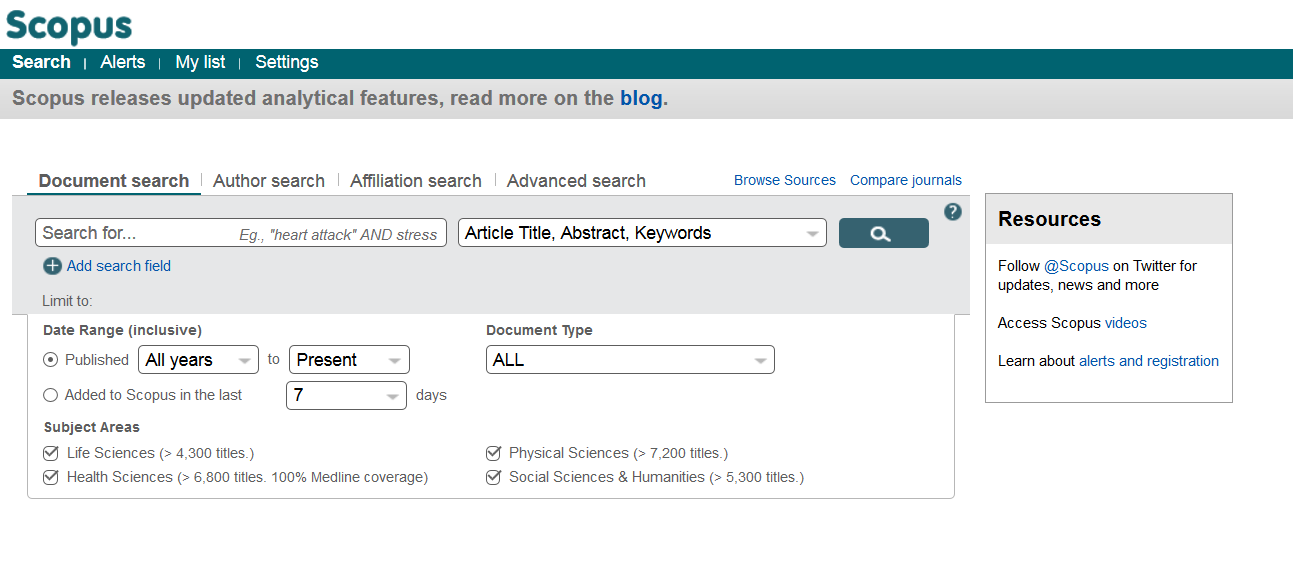This screenshot has width=1293, height=563.
Task: Uncheck Social Sciences & Humanities checkbox
Action: click(493, 477)
